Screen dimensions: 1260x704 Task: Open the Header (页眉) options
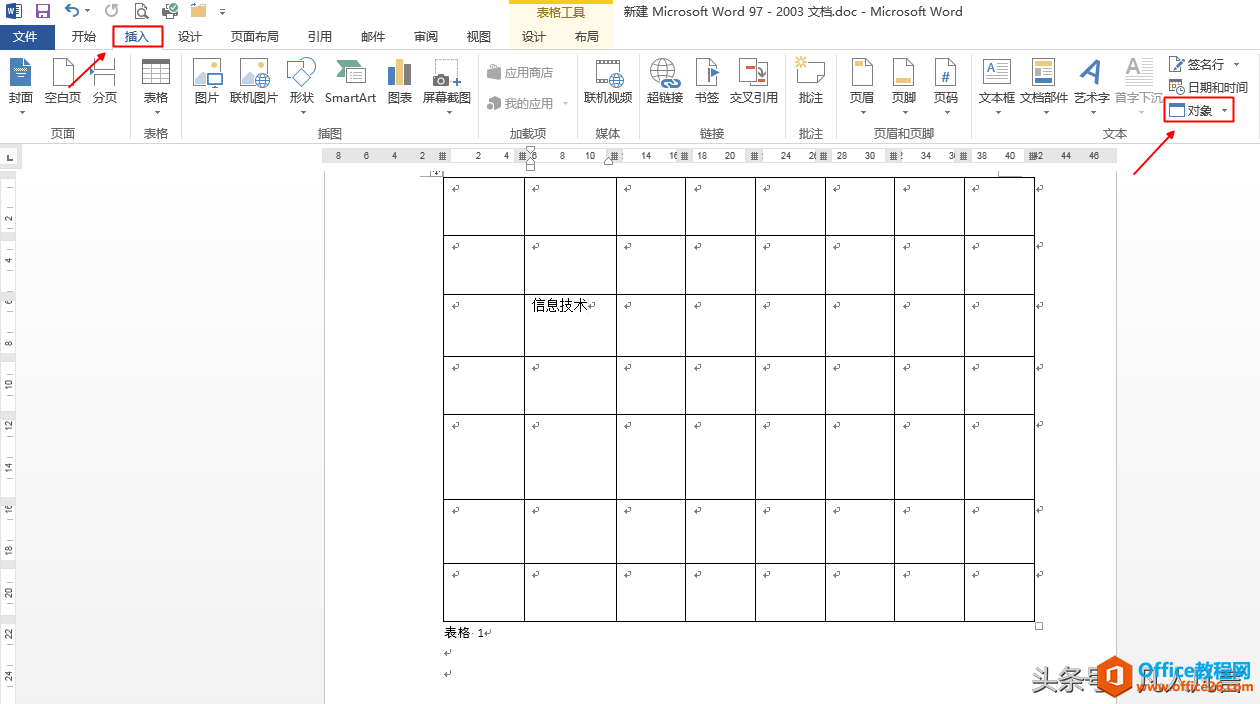click(x=862, y=87)
